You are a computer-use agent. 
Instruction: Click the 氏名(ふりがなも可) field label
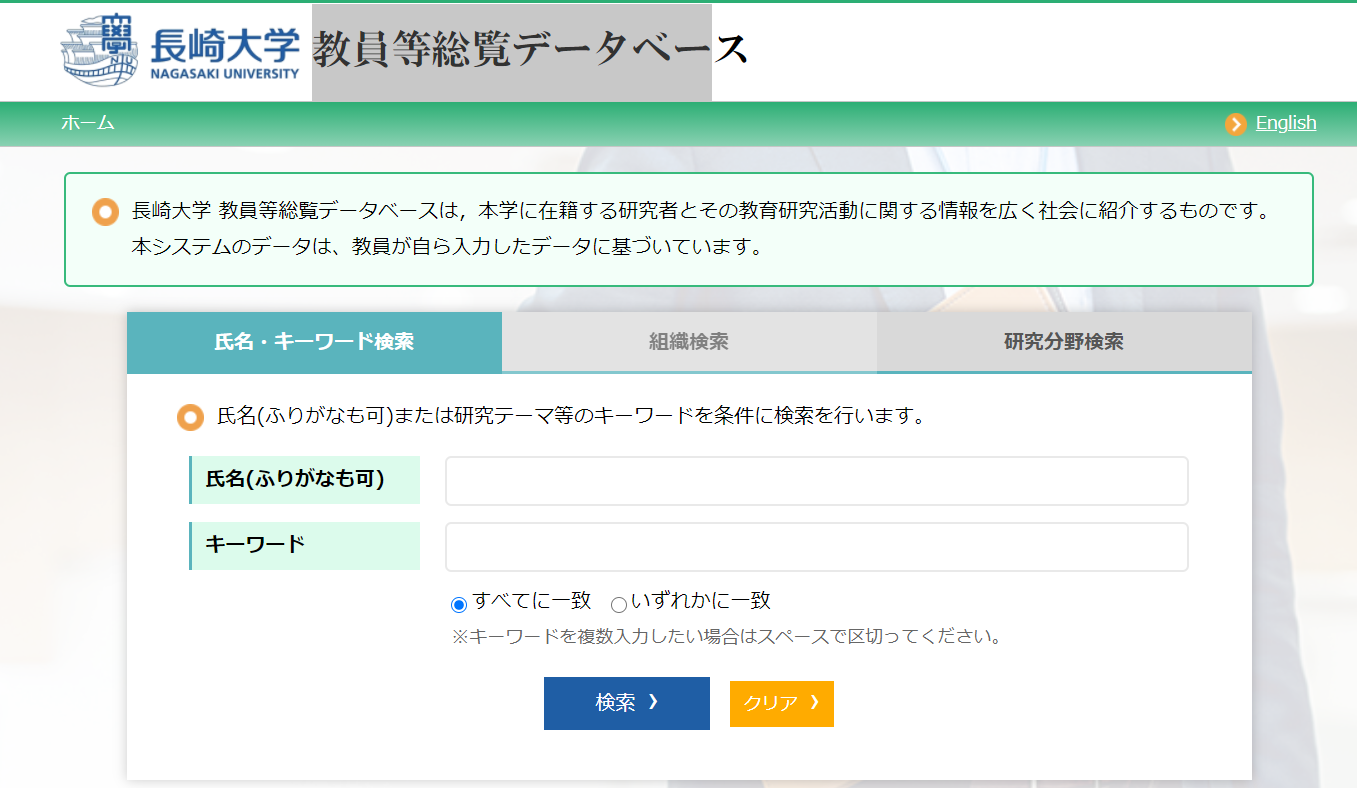click(x=295, y=479)
